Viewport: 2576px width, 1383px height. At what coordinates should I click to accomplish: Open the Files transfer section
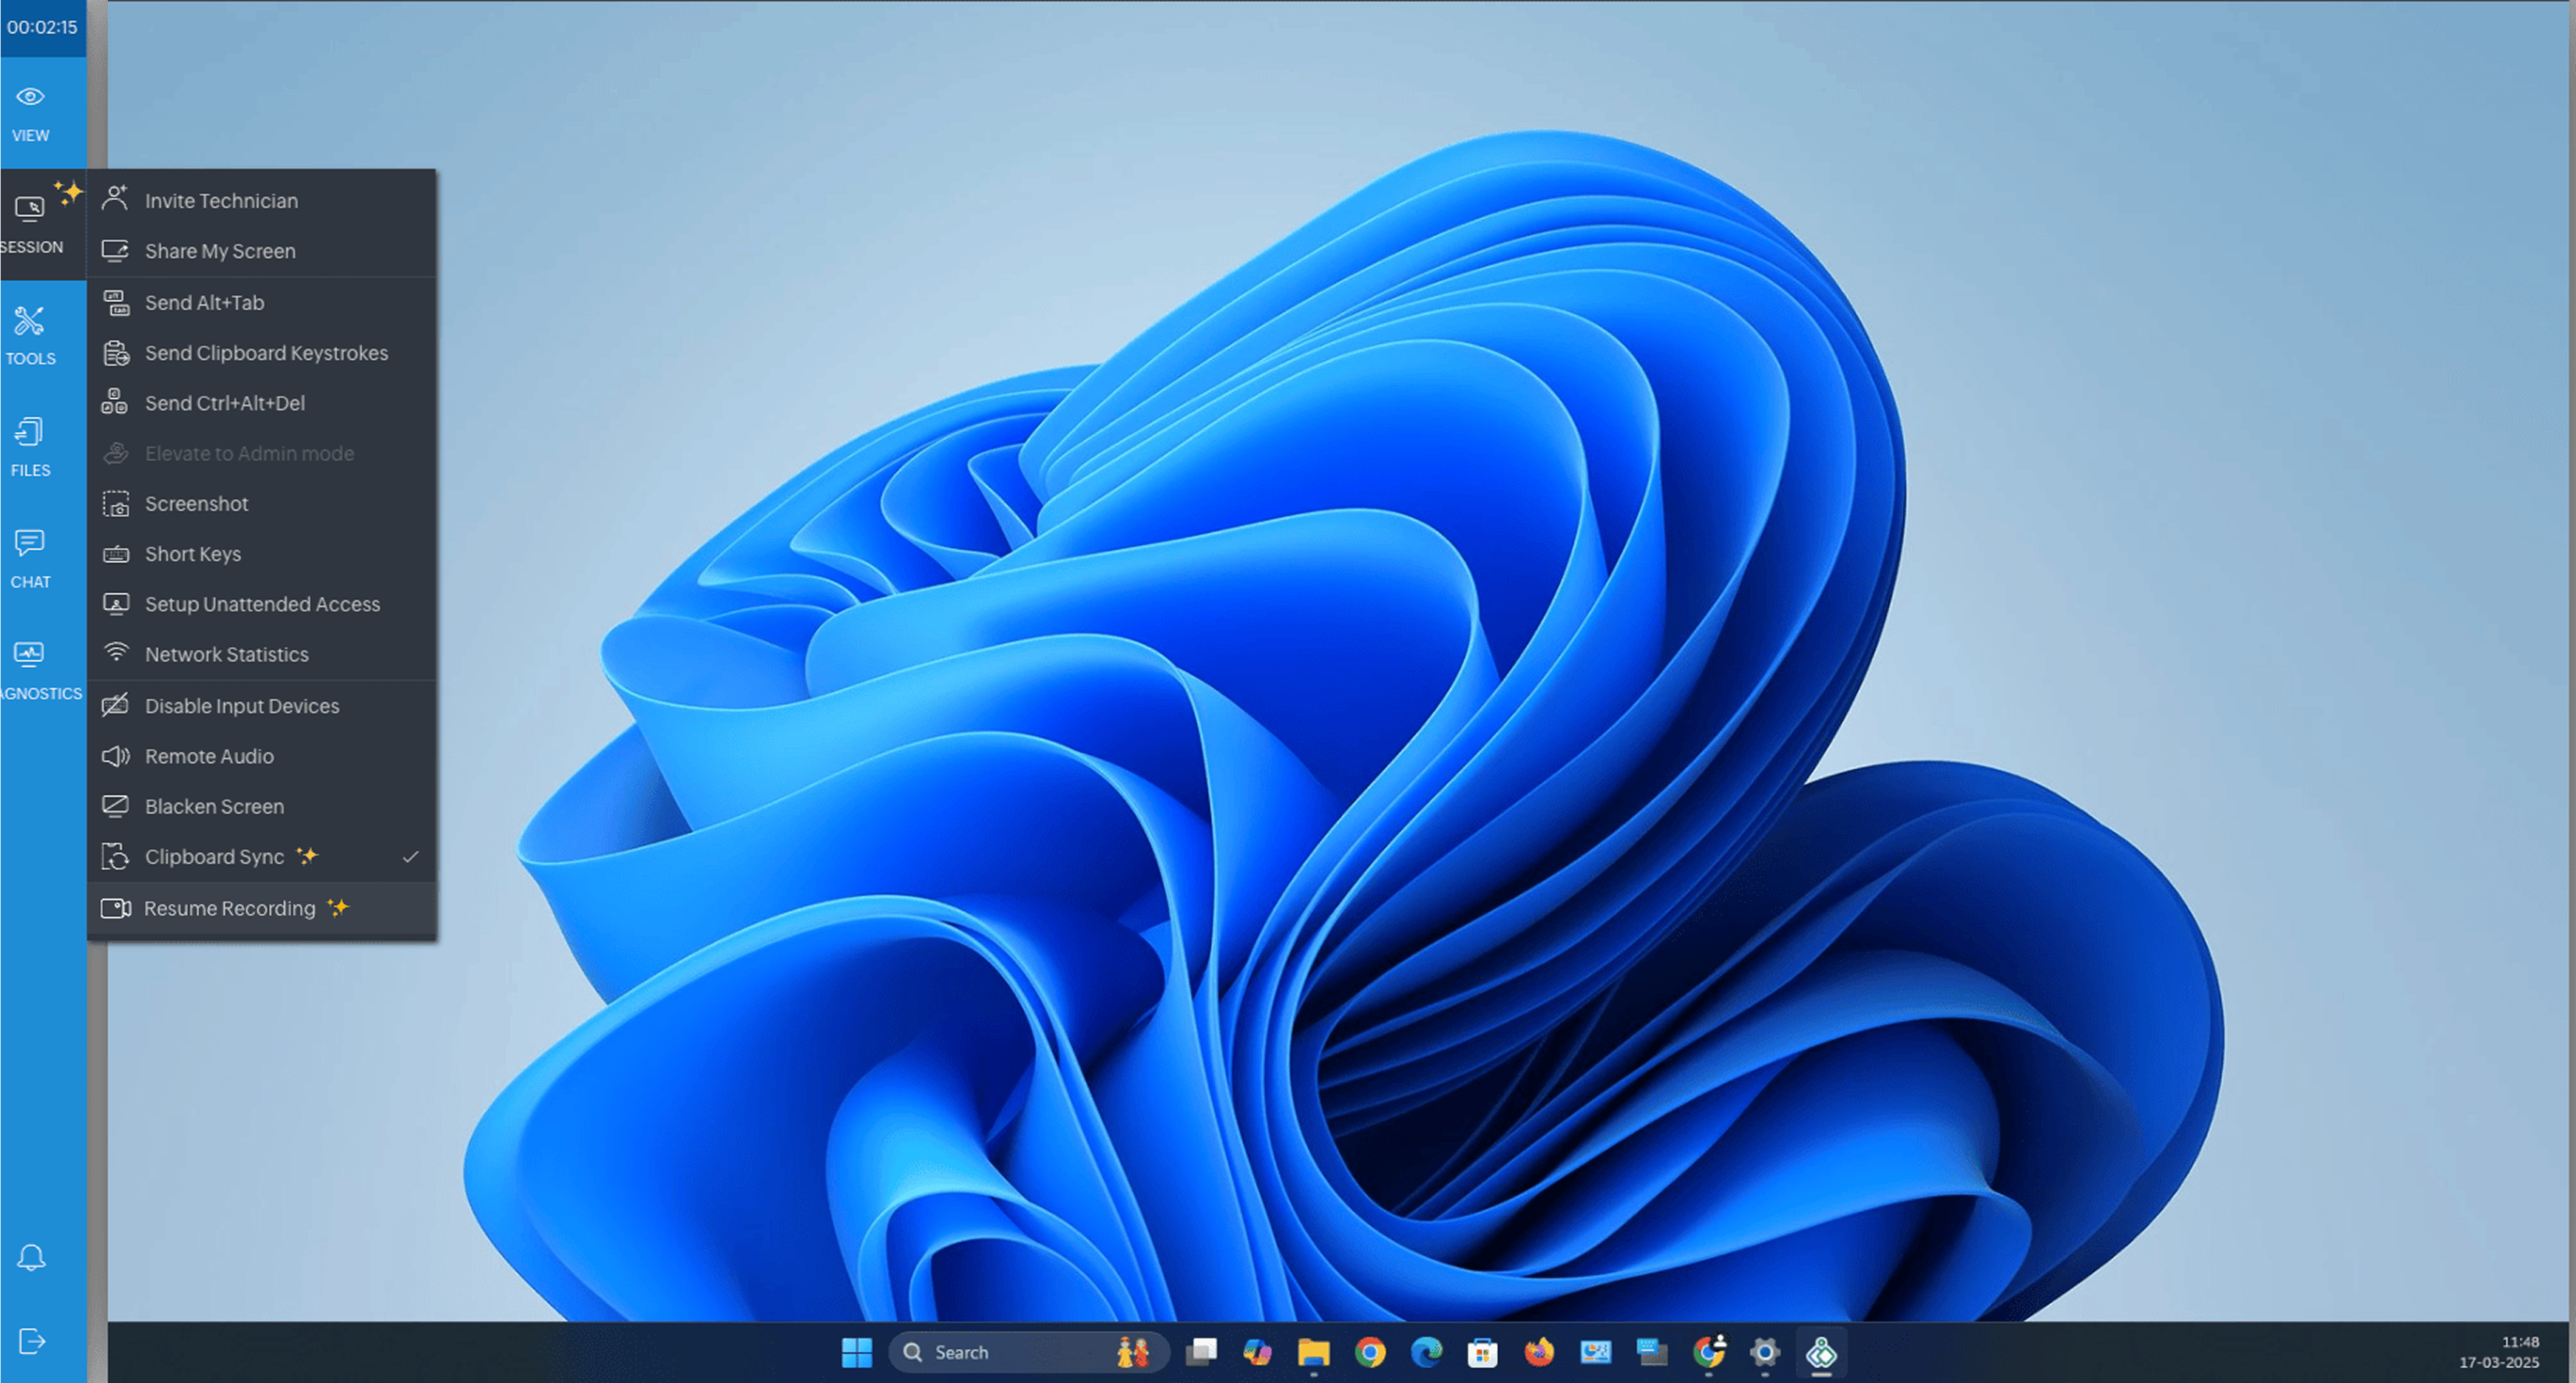pos(30,447)
